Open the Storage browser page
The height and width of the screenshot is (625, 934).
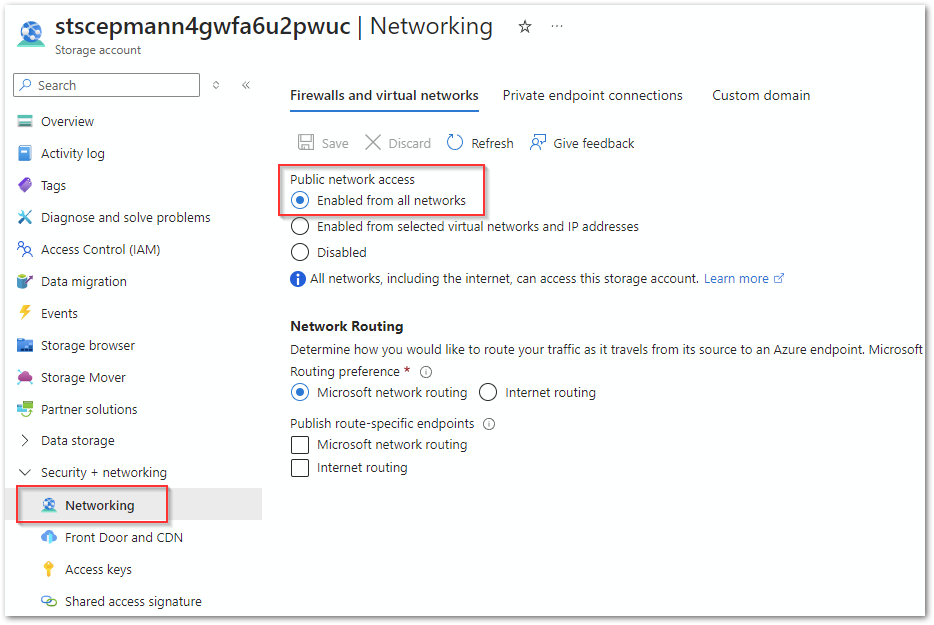[87, 345]
